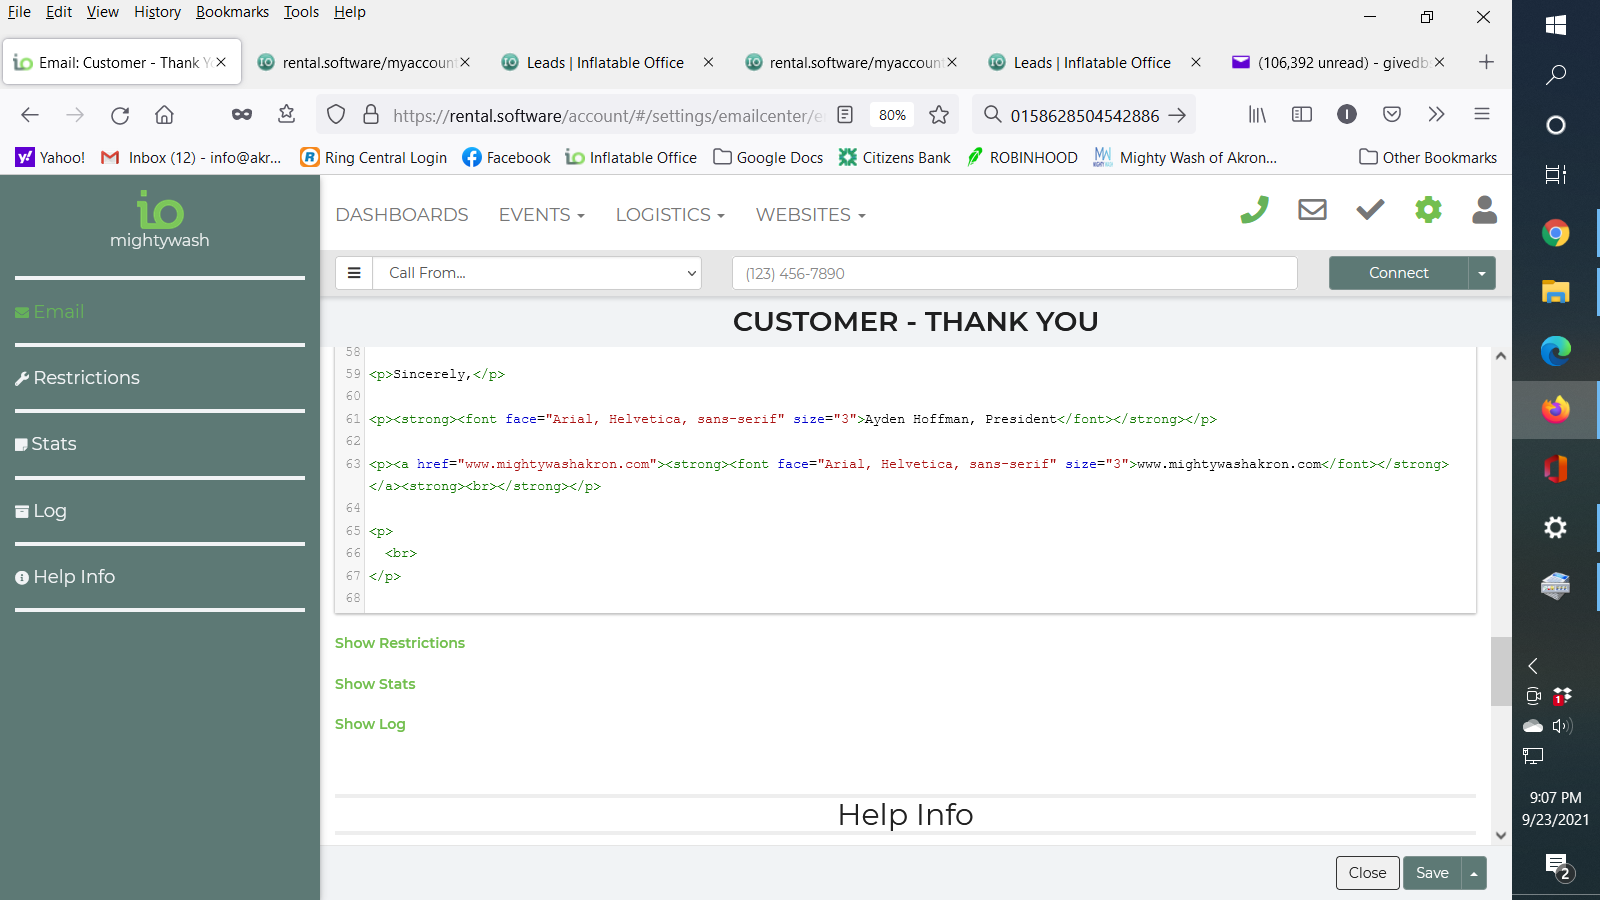Toggle Firefox reader view icon
Image resolution: width=1600 pixels, height=900 pixels.
click(x=845, y=115)
